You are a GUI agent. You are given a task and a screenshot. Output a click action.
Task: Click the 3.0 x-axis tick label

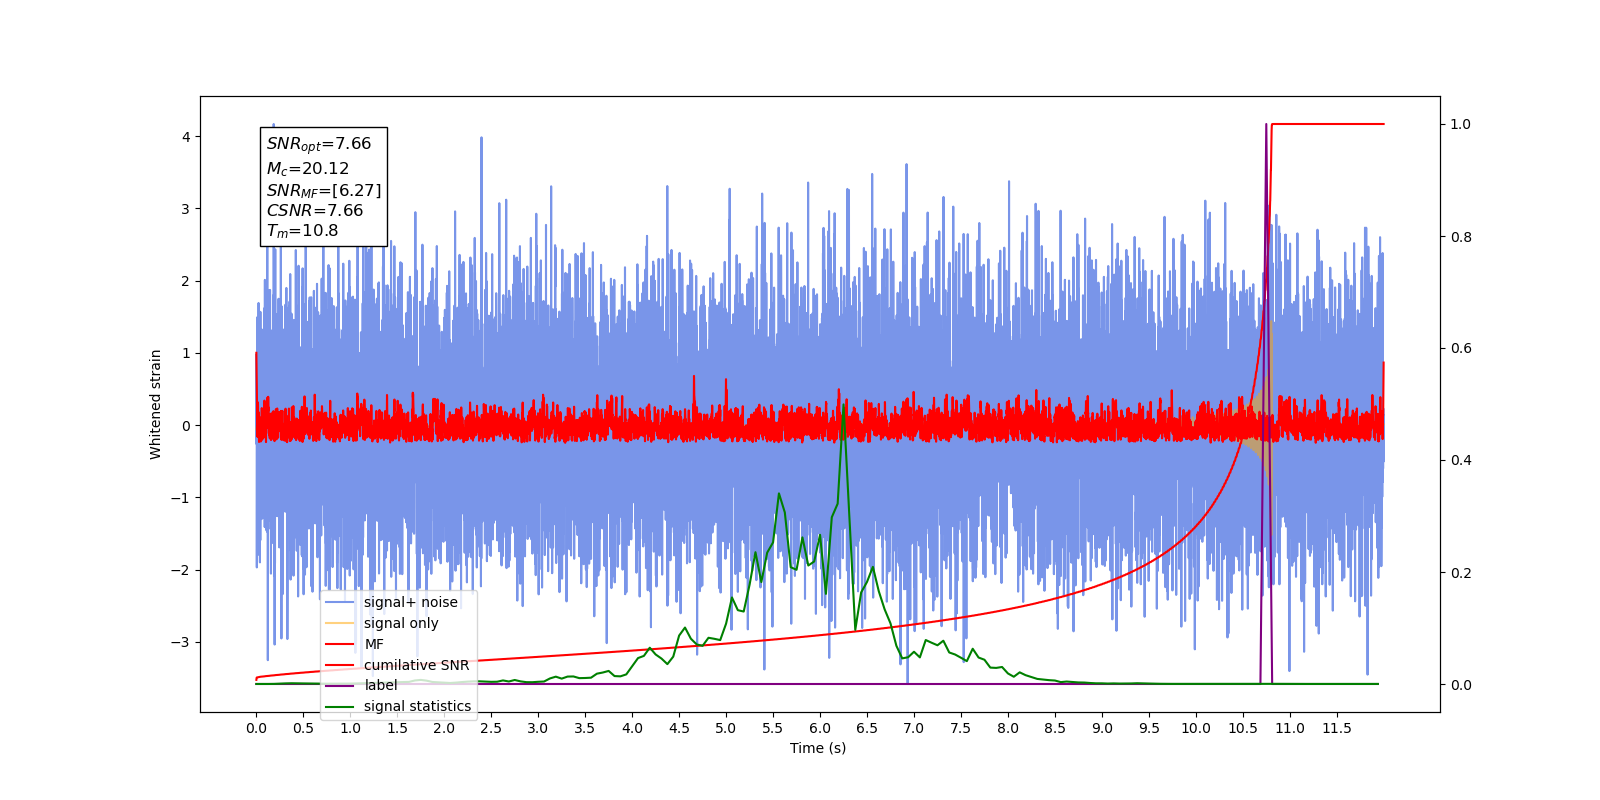[x=538, y=728]
